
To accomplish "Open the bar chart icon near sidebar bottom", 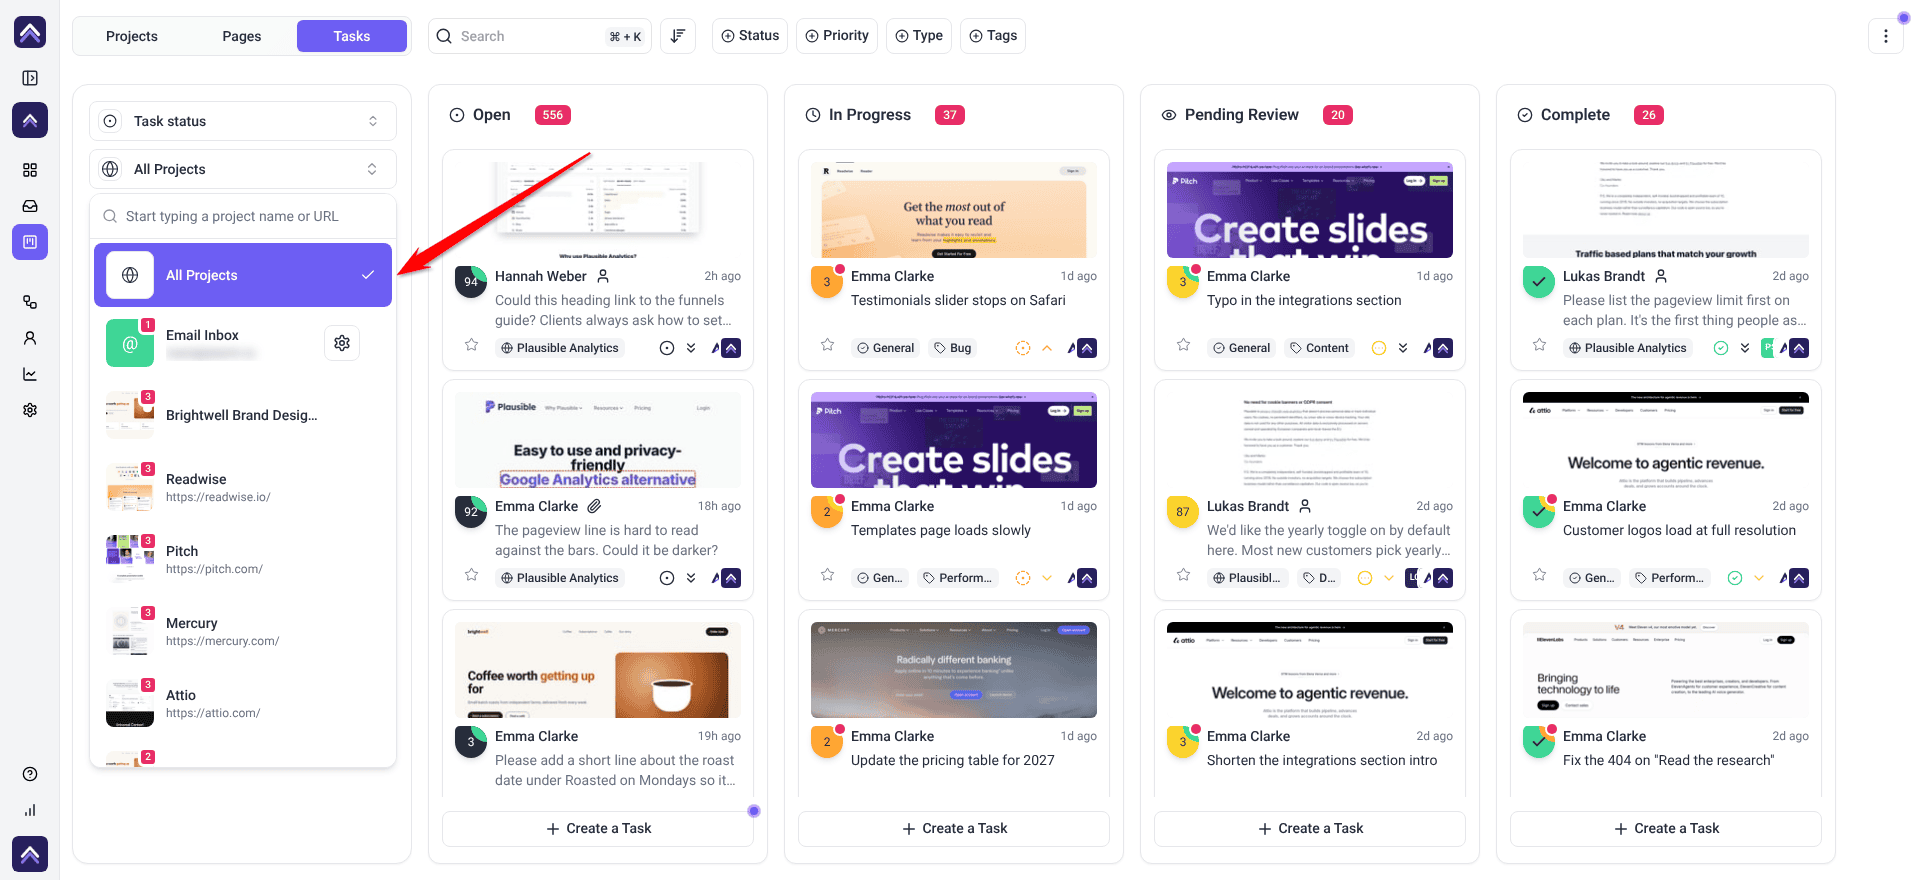I will point(30,810).
